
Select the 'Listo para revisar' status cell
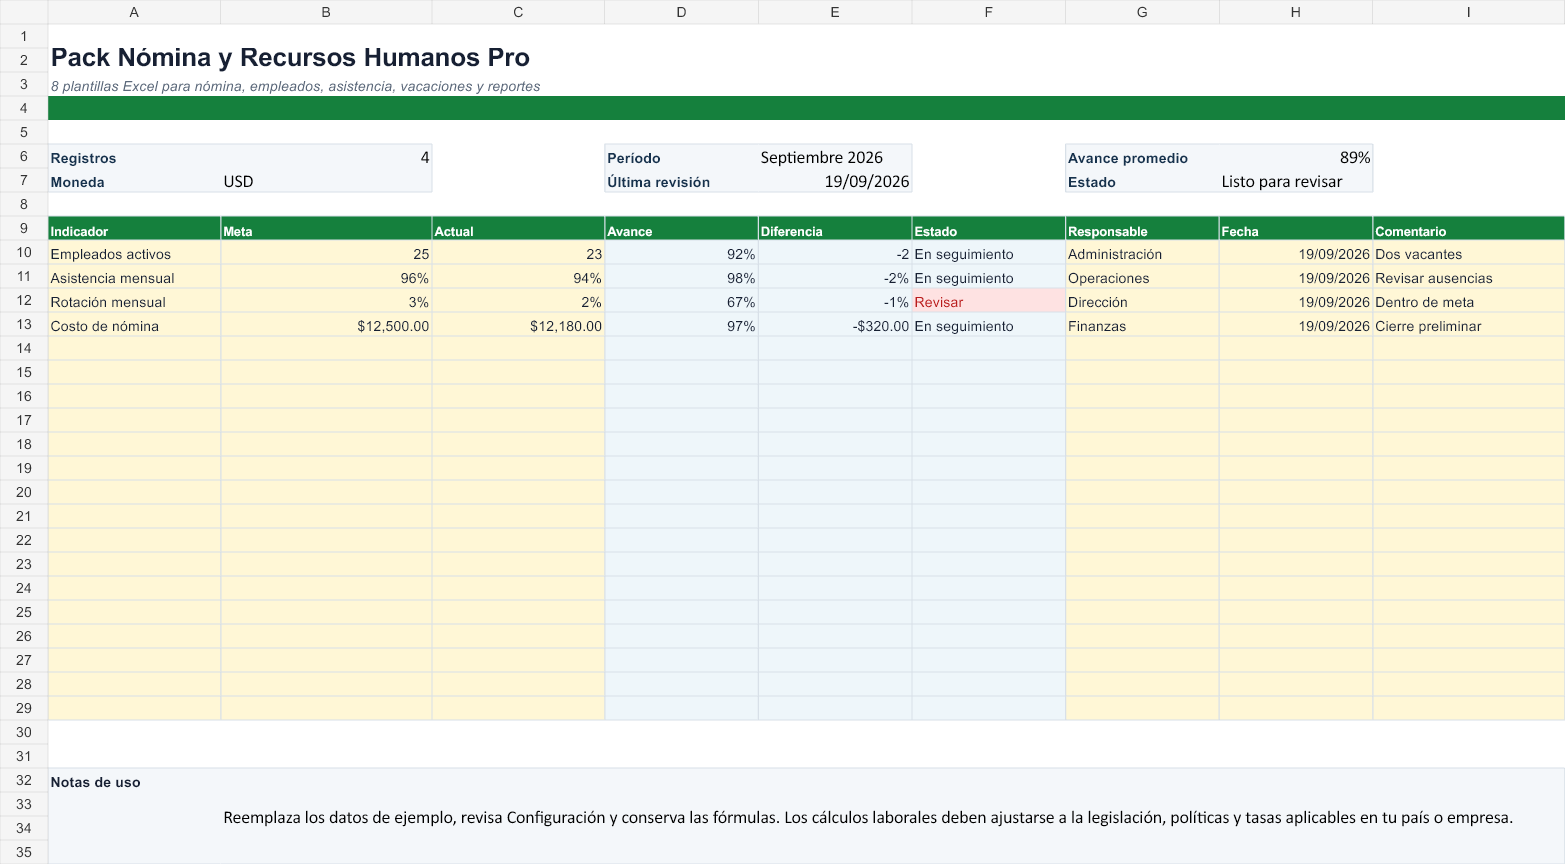click(1295, 181)
